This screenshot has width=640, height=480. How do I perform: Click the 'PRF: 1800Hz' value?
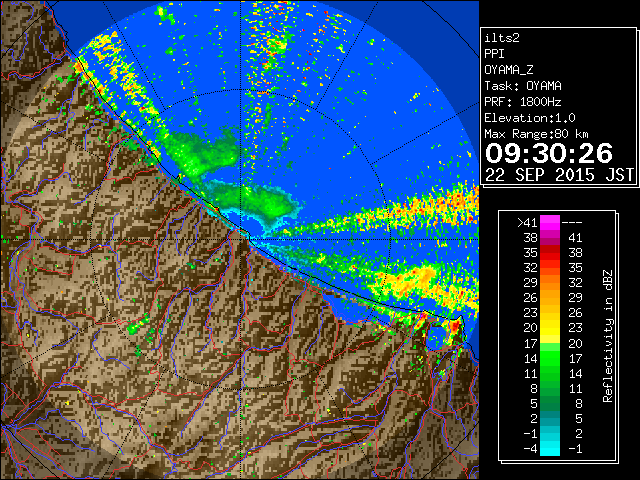coord(523,102)
